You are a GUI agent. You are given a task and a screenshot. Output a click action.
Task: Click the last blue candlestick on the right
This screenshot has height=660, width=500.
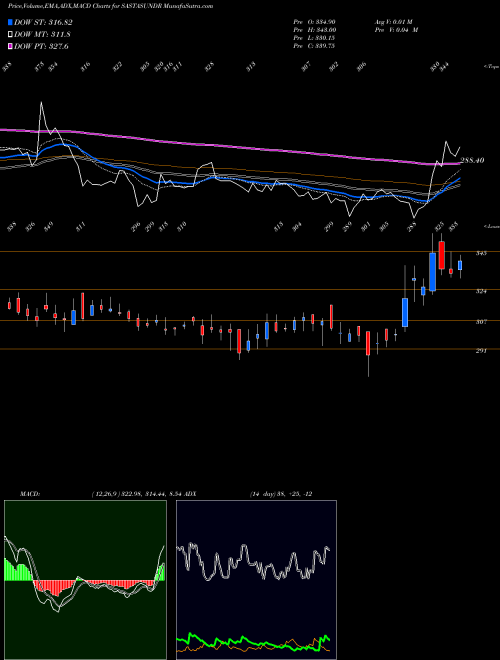(x=460, y=265)
